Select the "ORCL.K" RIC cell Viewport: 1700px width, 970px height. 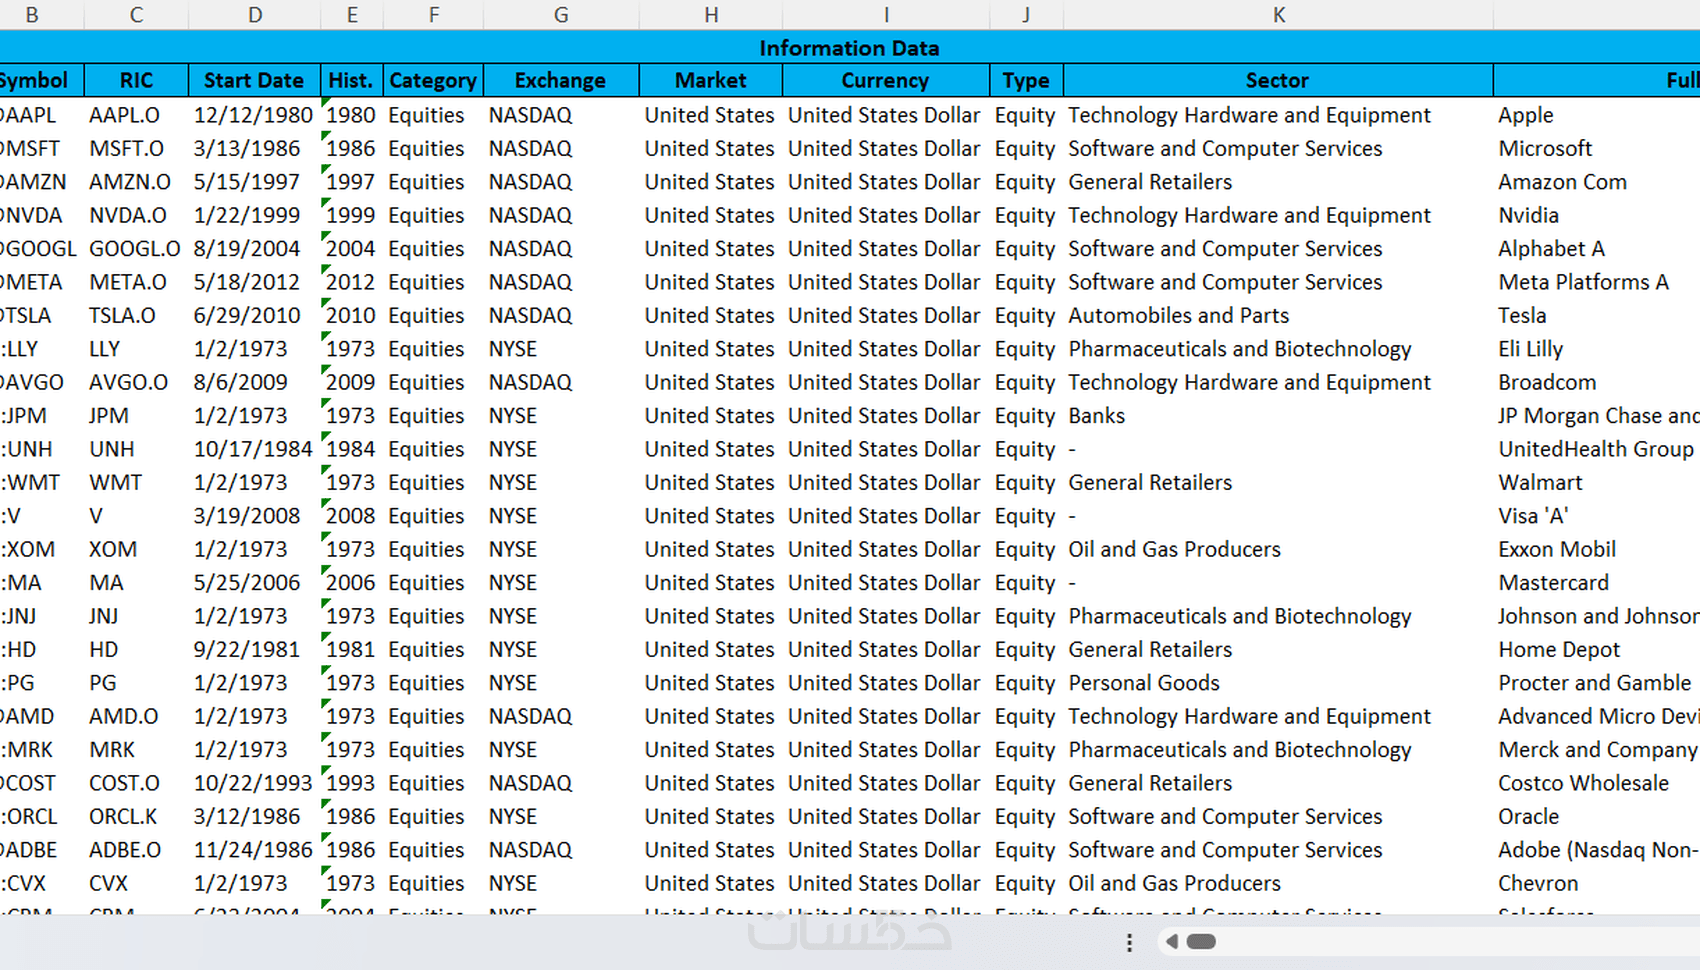(x=136, y=816)
